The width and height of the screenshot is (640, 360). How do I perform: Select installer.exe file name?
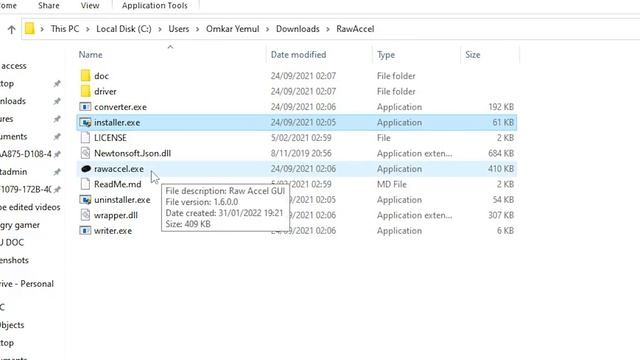pos(117,122)
